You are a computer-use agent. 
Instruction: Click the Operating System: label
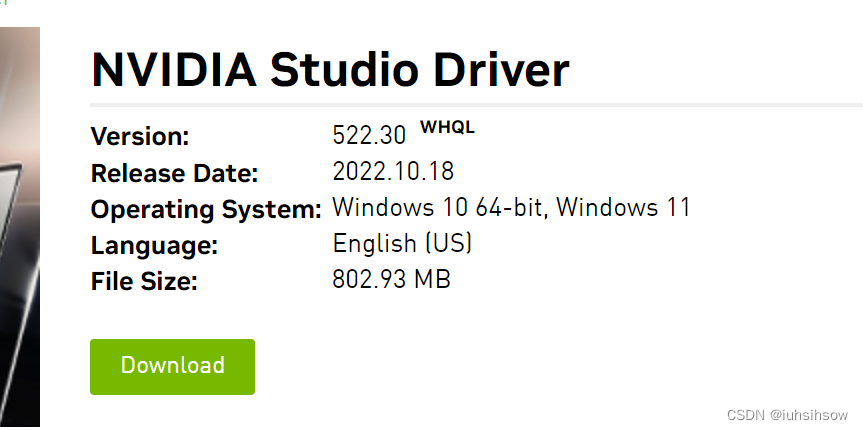pos(206,210)
